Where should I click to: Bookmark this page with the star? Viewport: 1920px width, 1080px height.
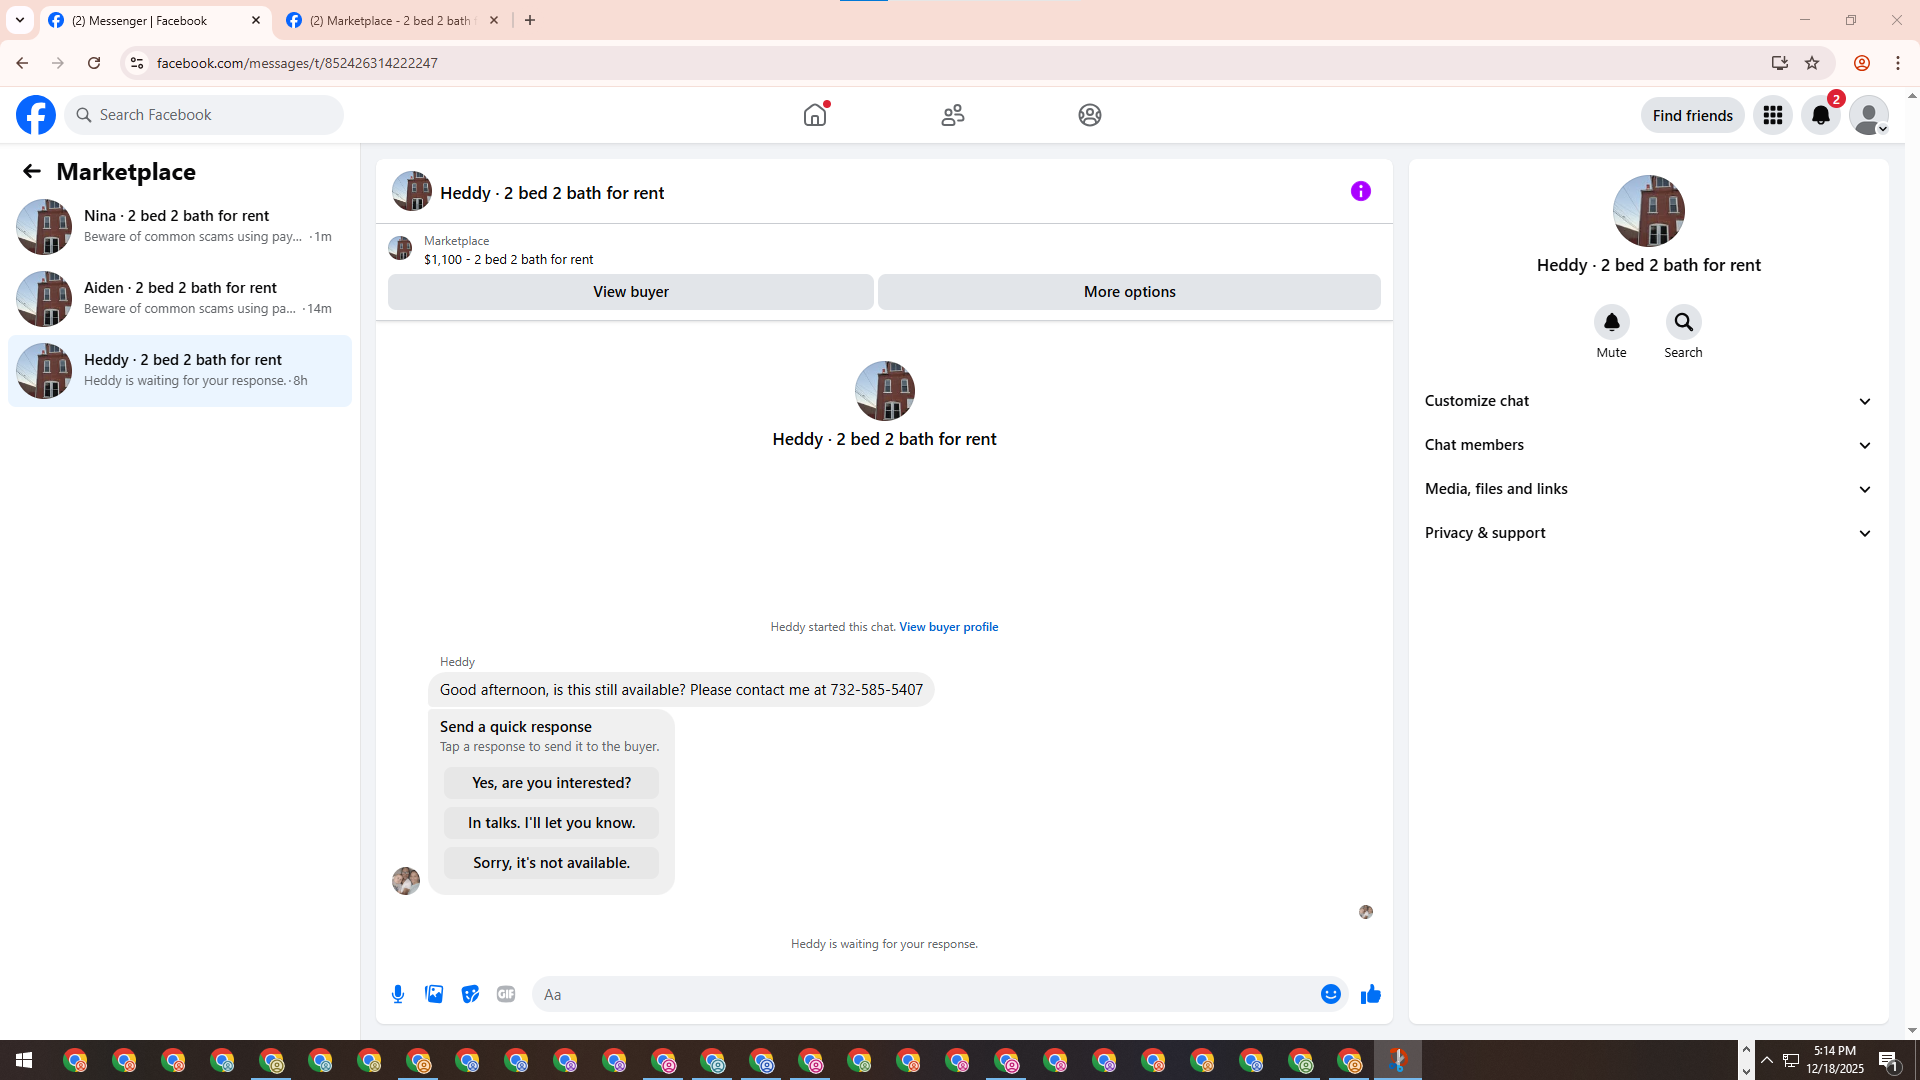pos(1812,63)
